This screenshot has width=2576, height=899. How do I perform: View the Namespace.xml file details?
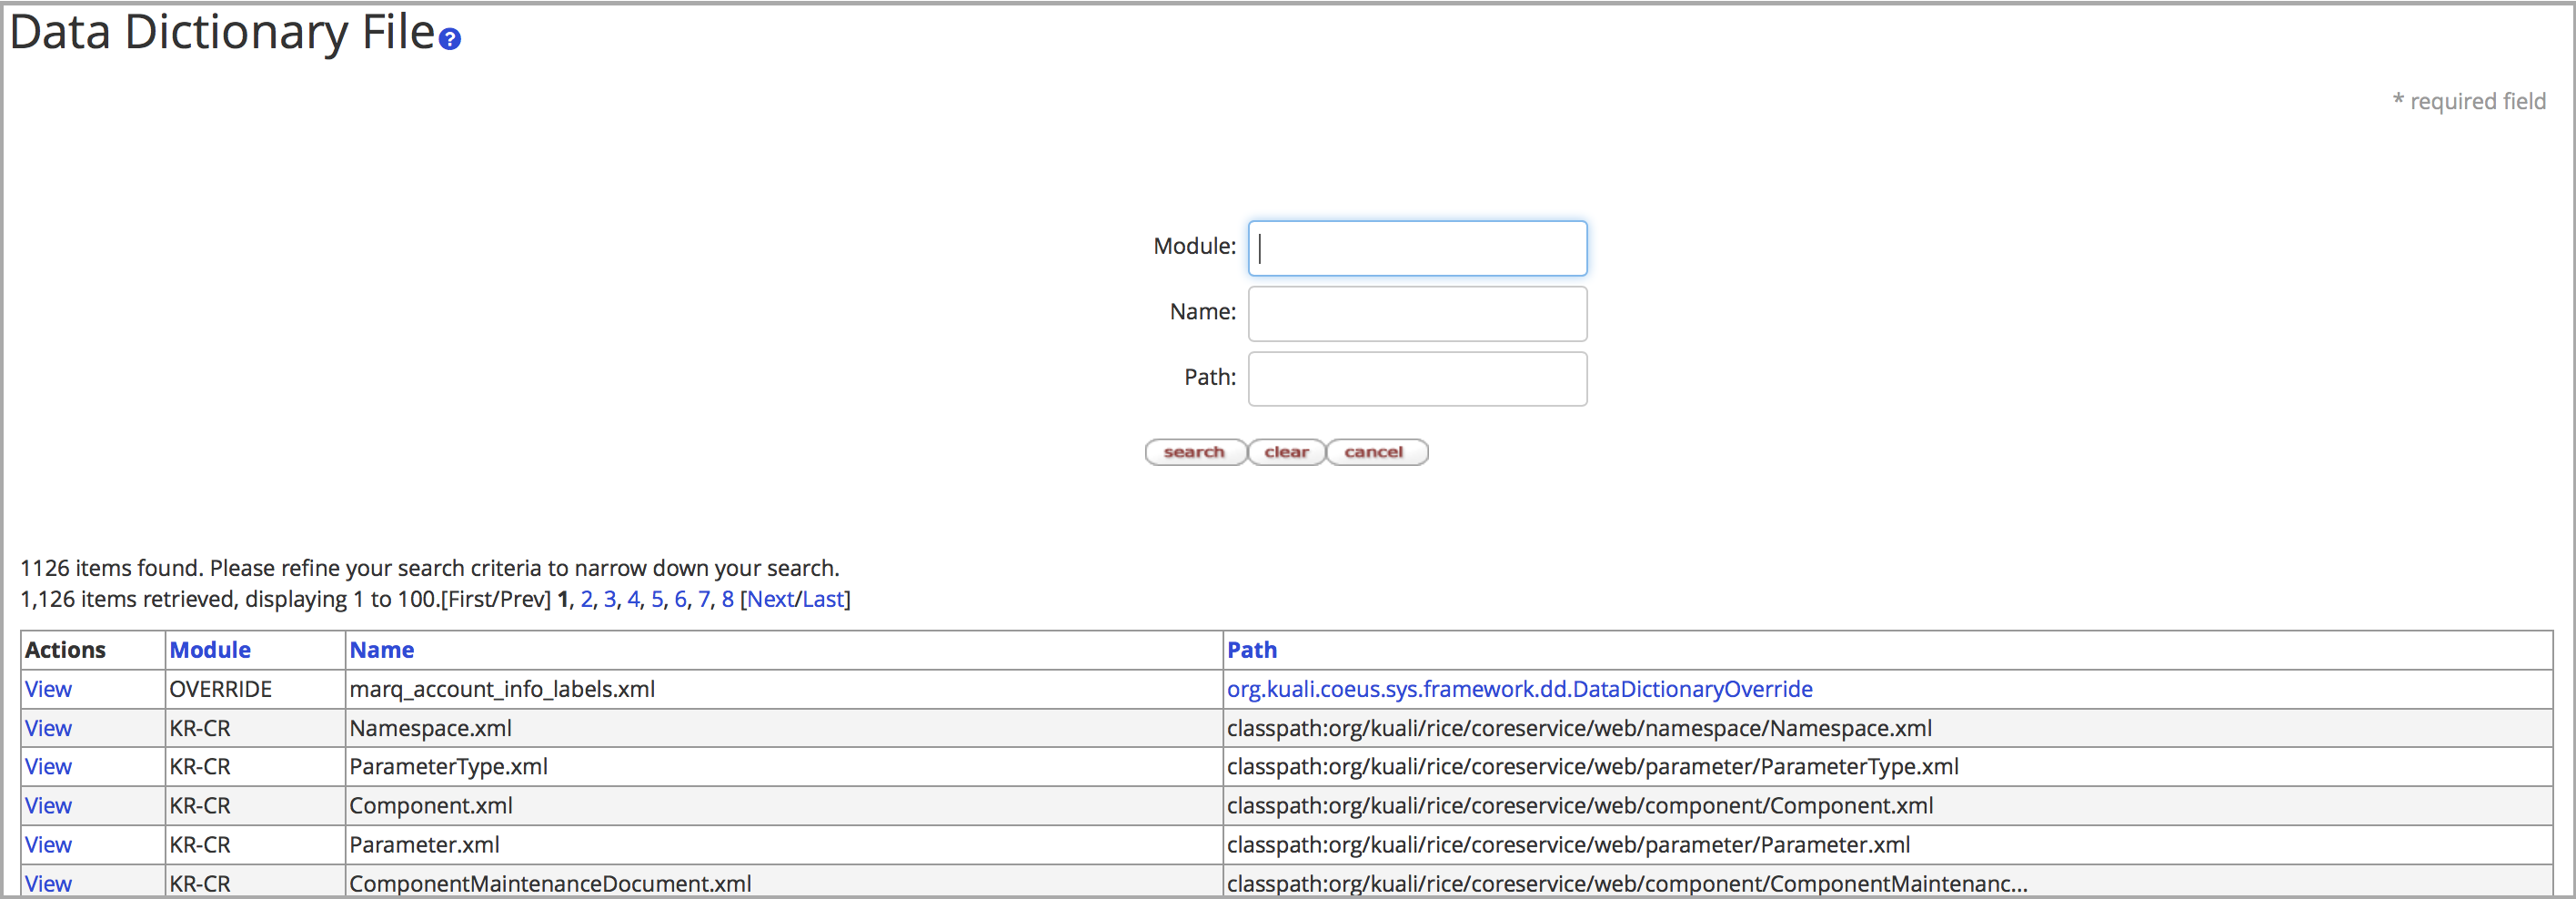[x=47, y=728]
